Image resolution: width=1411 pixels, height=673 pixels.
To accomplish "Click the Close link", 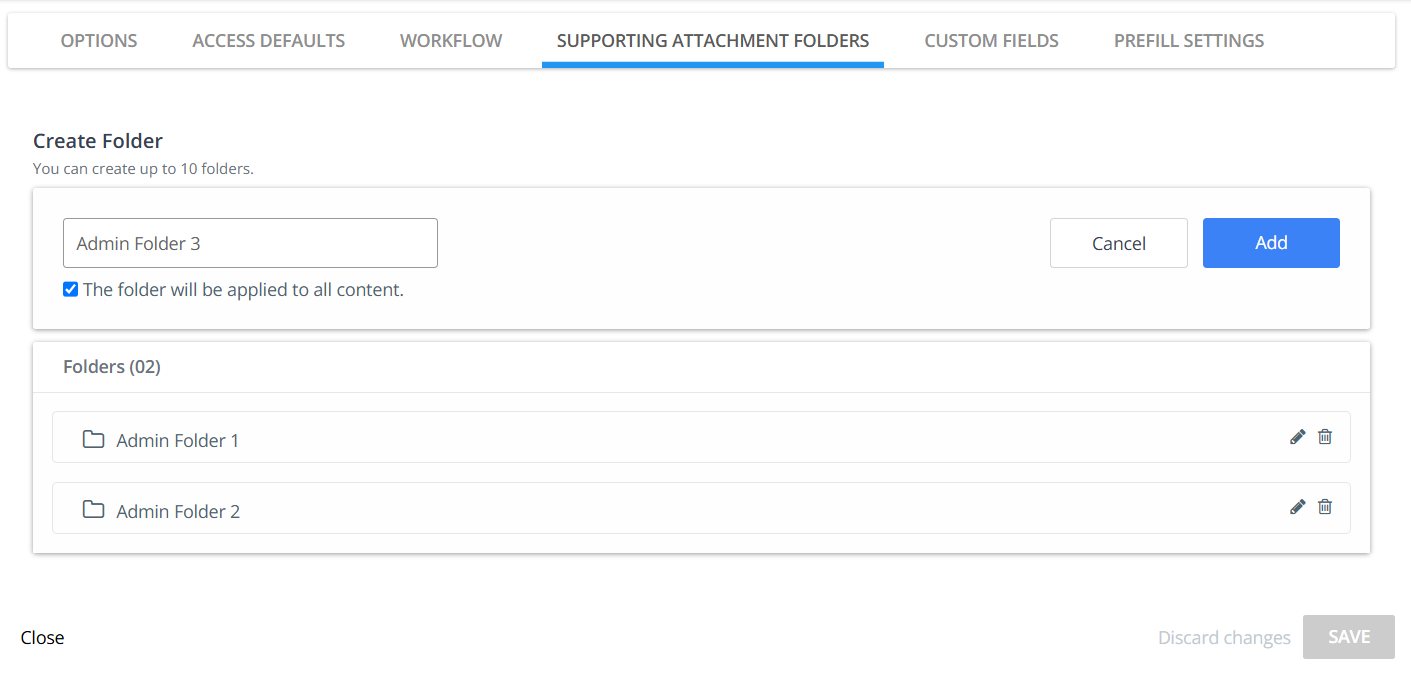I will pos(42,638).
